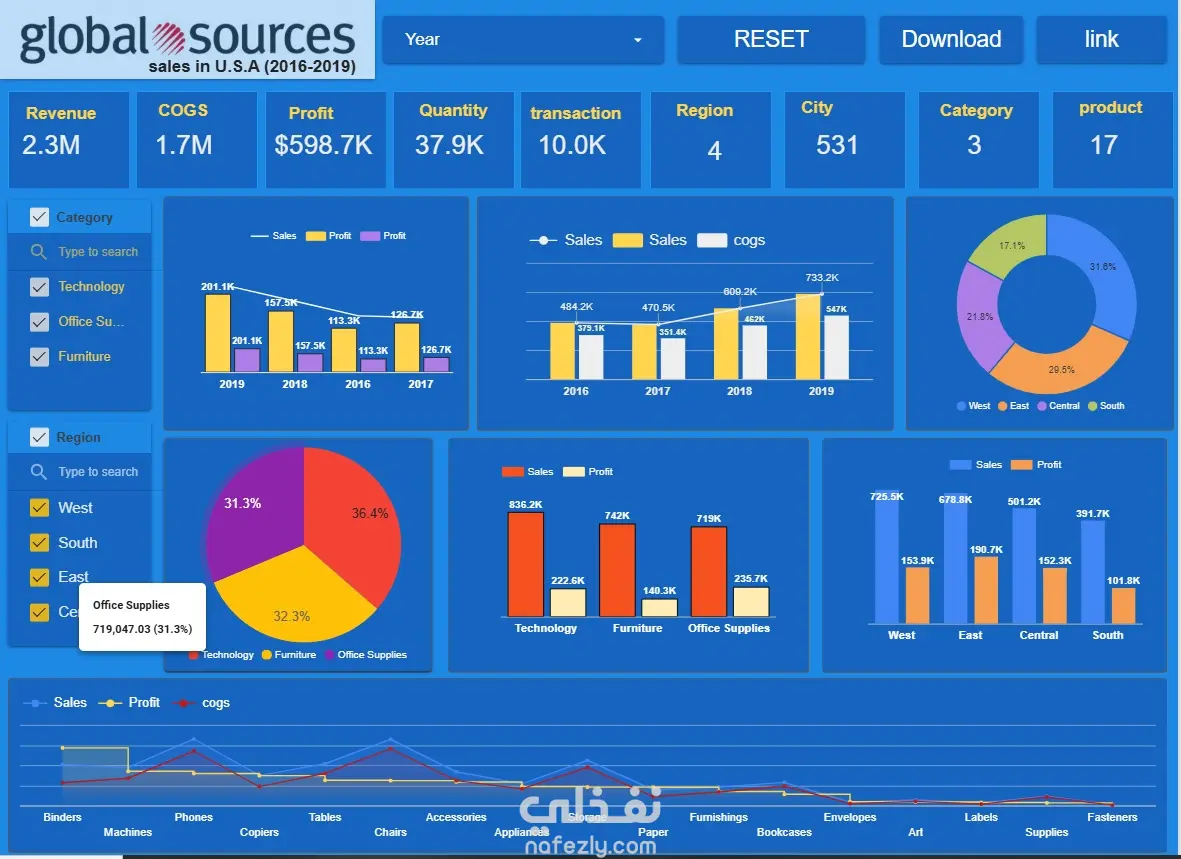Viewport: 1181px width, 859px height.
Task: Click the Year dropdown arrow
Action: (638, 40)
